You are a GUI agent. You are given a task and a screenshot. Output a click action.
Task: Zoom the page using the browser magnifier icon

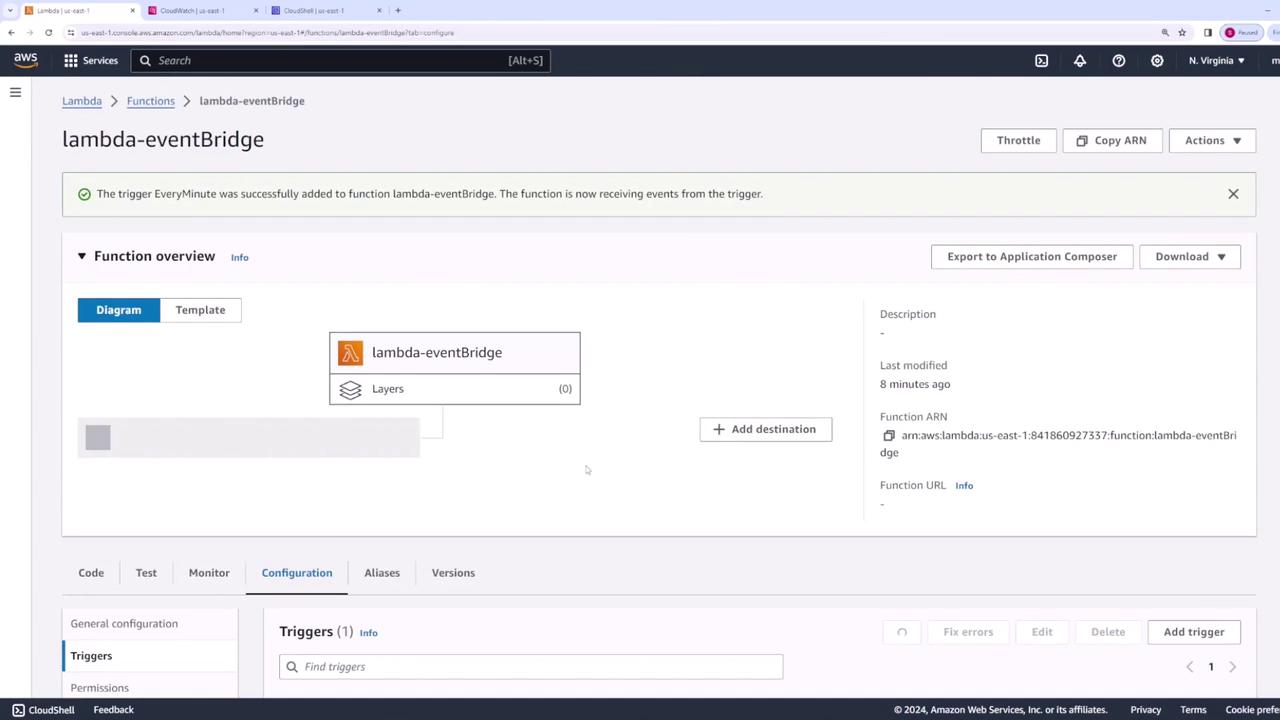(1165, 32)
